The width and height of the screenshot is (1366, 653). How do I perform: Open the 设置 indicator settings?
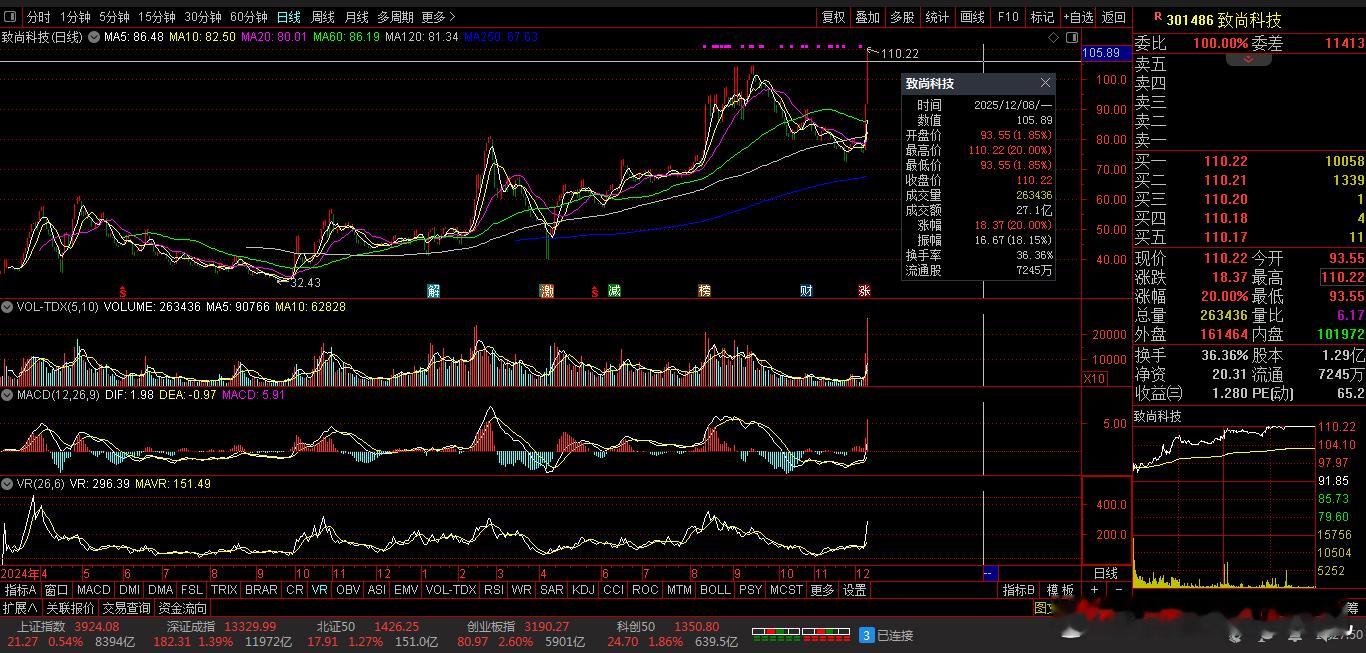(x=854, y=590)
